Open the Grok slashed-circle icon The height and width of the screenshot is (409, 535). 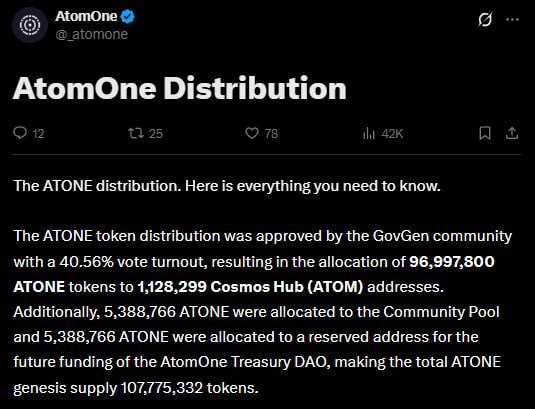tap(485, 19)
